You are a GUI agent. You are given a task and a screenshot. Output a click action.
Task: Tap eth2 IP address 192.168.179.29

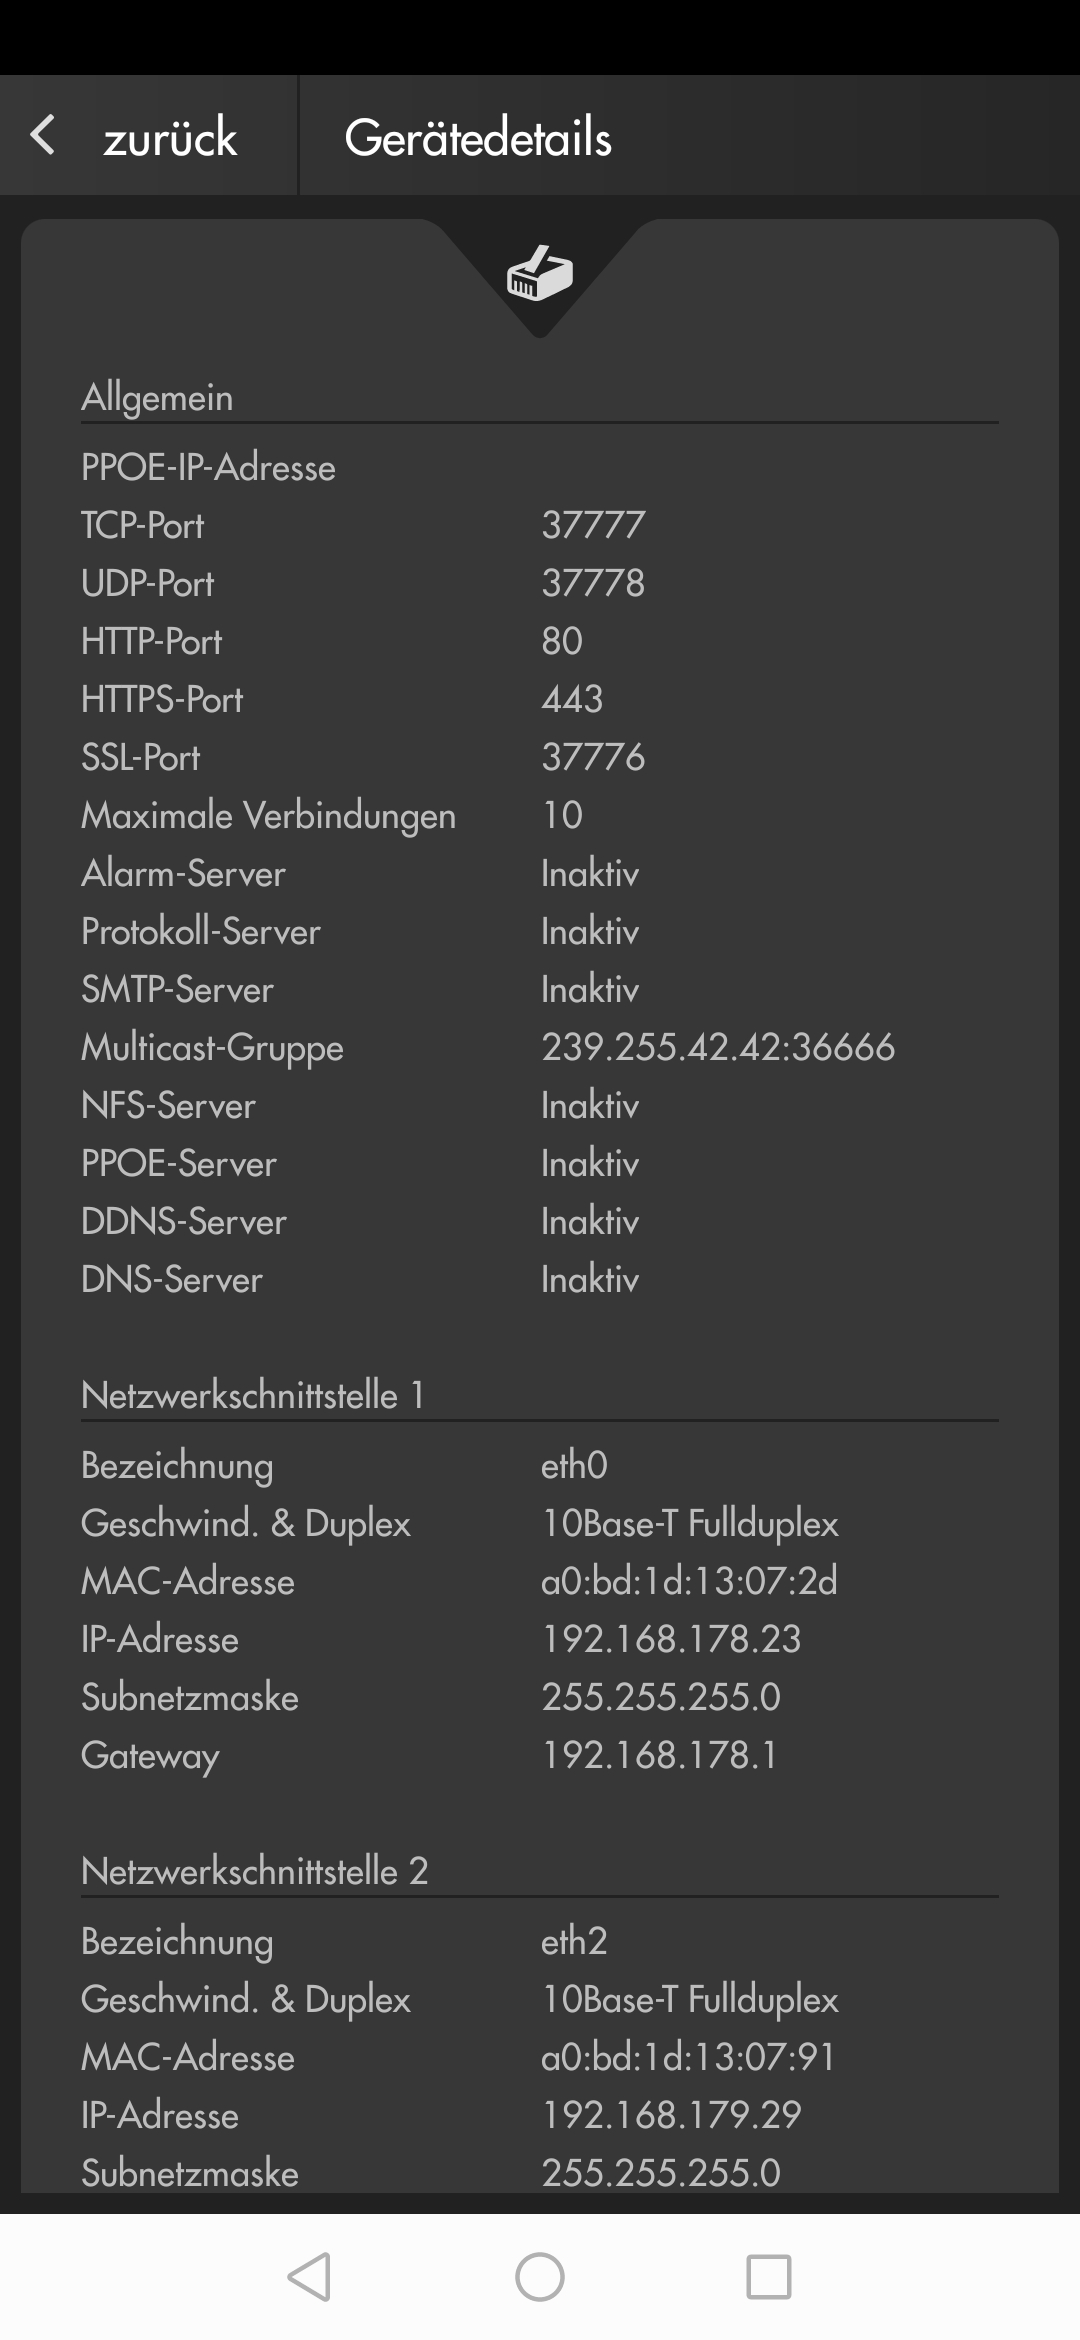[671, 2115]
